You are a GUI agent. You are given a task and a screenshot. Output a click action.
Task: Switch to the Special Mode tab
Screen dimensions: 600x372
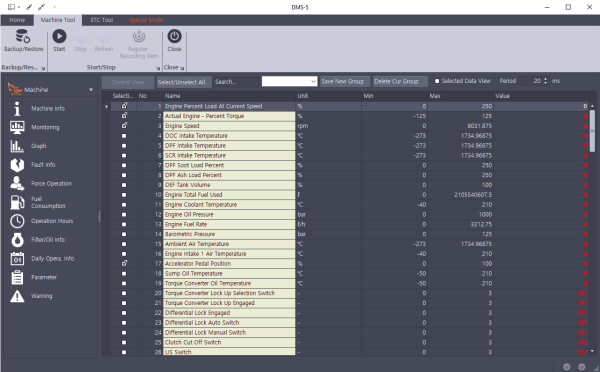(146, 20)
